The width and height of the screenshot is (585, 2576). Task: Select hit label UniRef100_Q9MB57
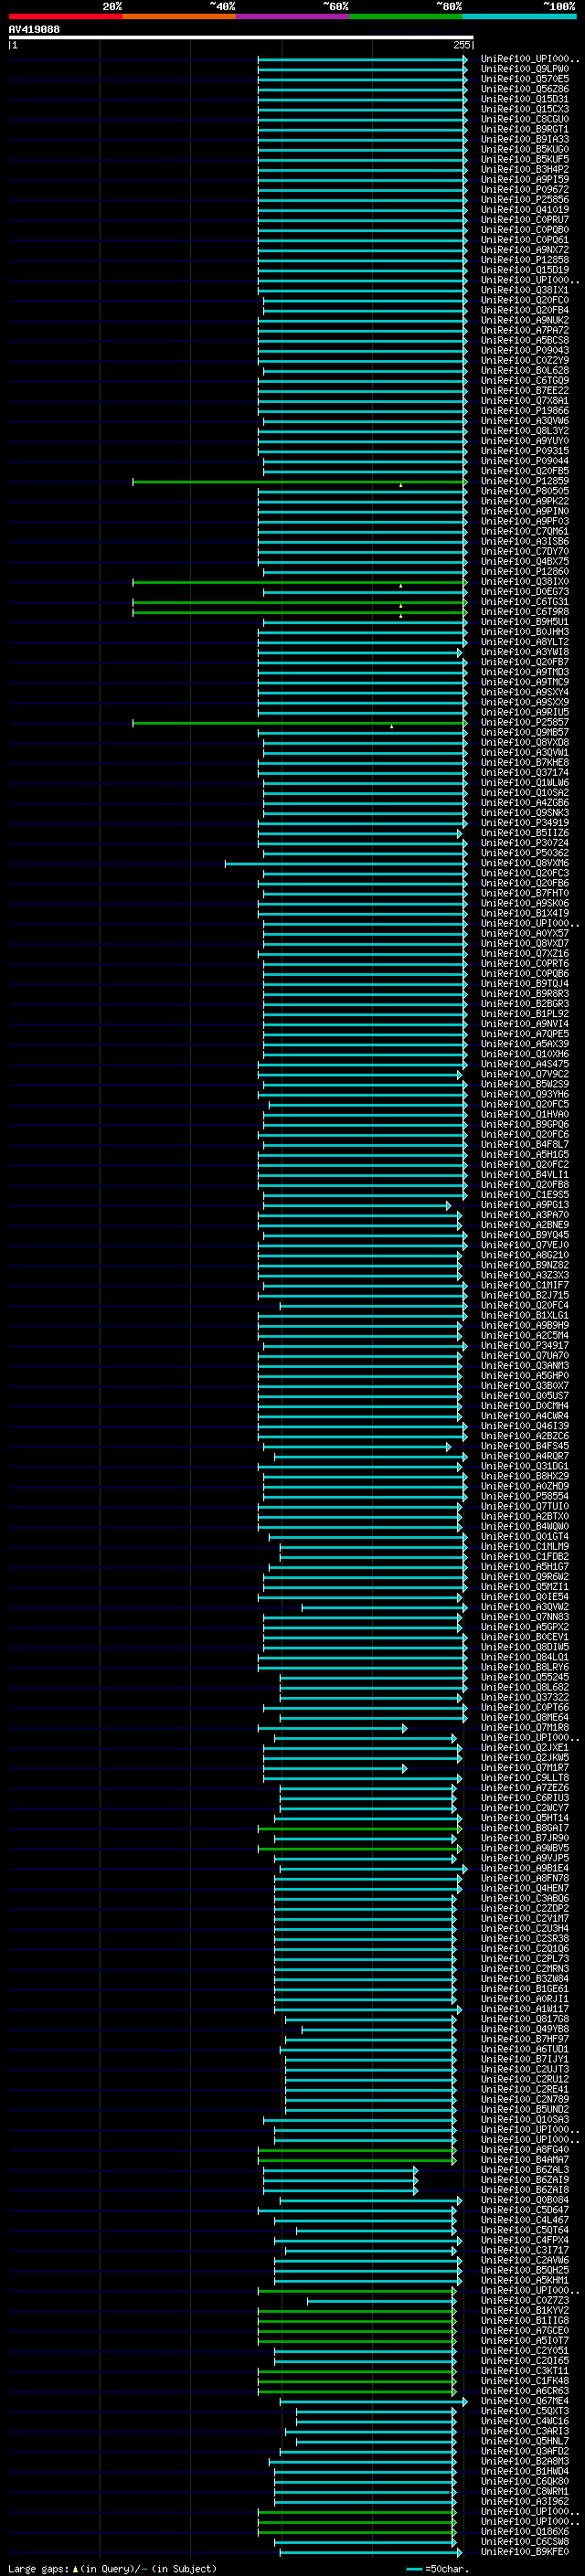click(x=525, y=732)
